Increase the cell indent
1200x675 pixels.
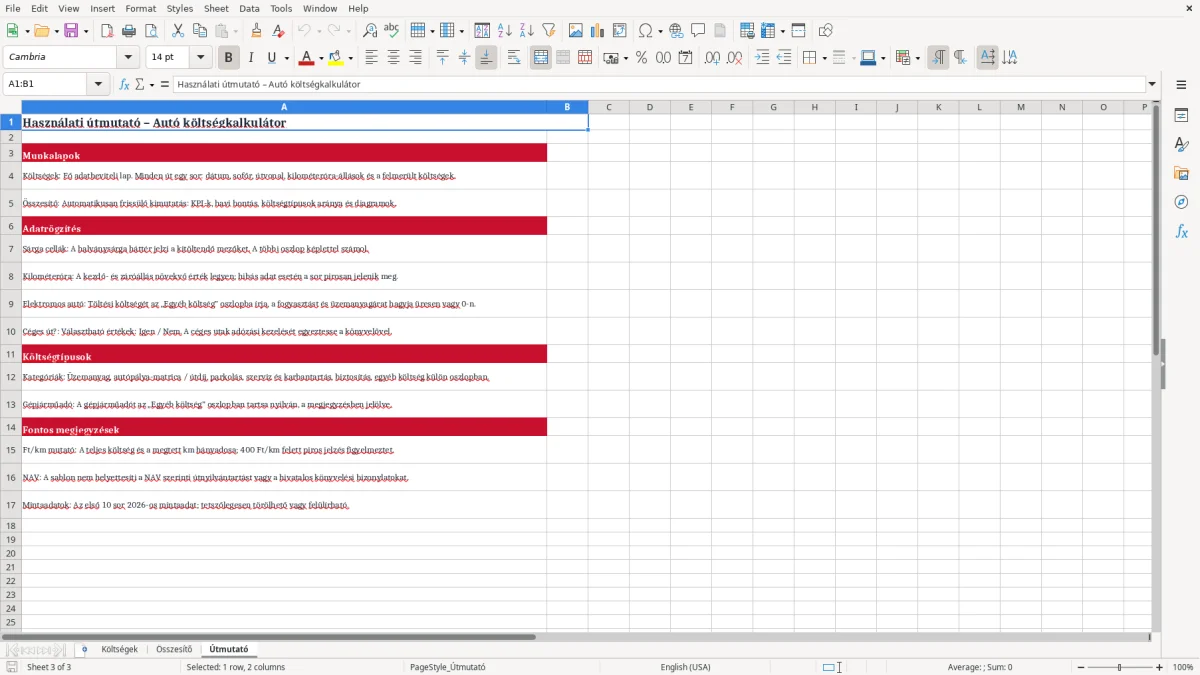pyautogui.click(x=762, y=58)
